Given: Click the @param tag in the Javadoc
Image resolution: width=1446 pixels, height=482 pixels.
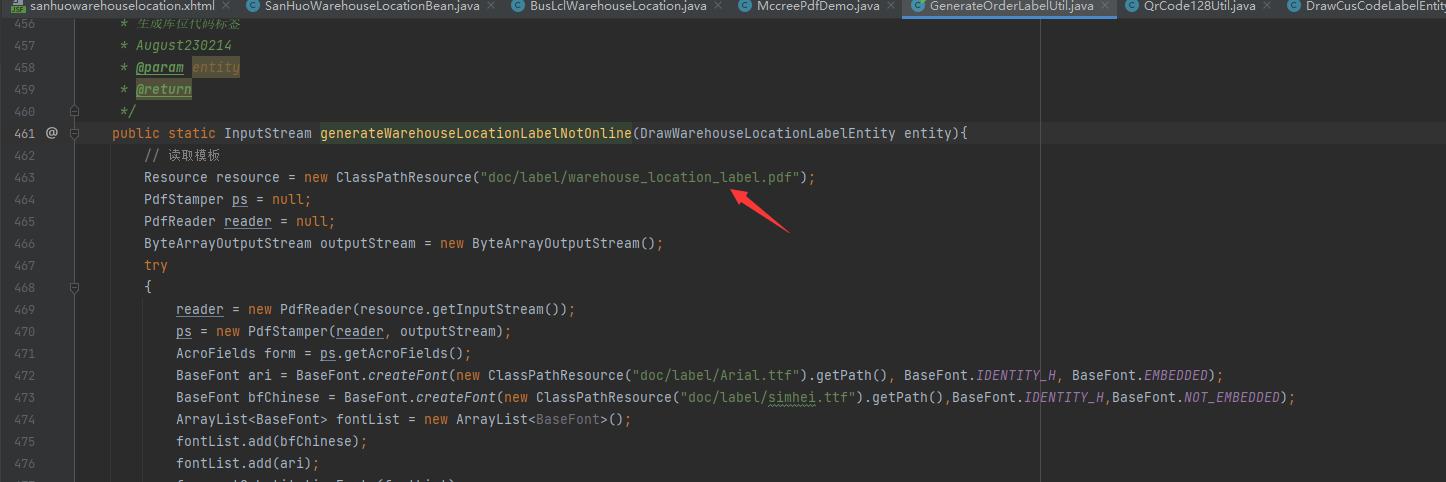Looking at the screenshot, I should (x=160, y=67).
